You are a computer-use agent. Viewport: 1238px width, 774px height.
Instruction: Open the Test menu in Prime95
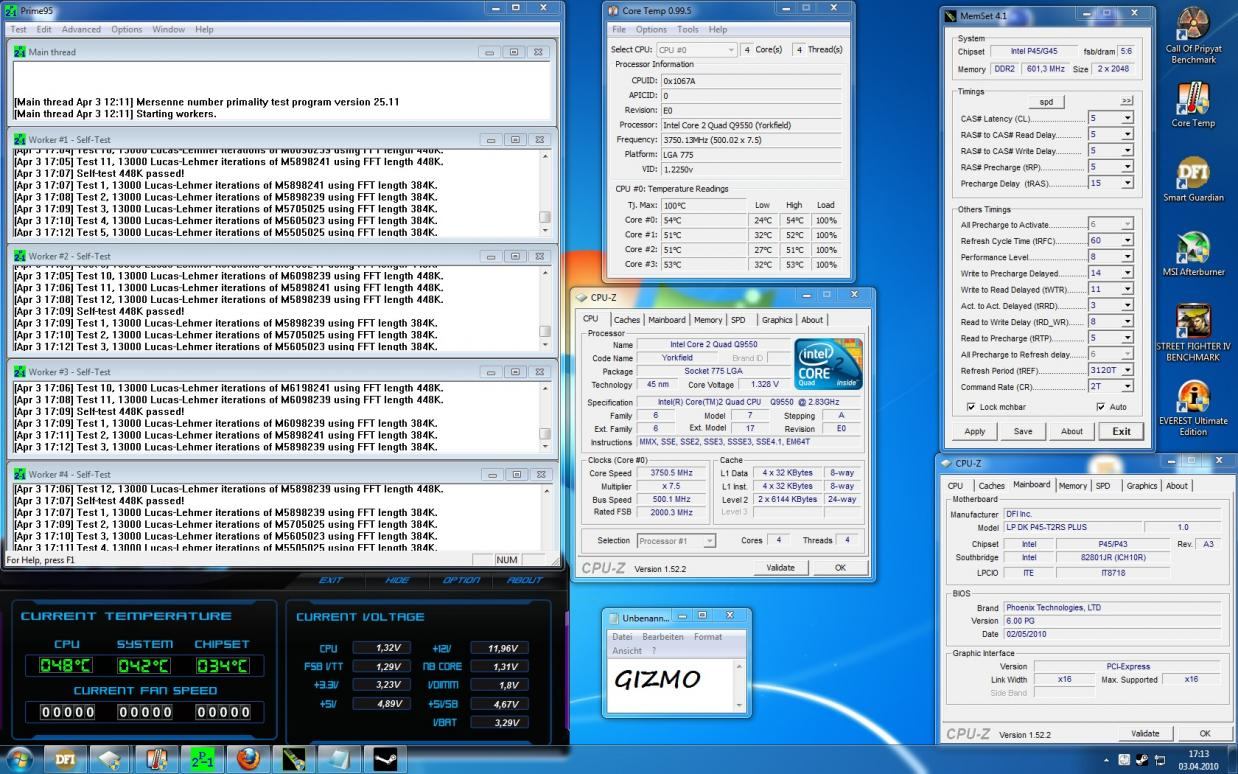coord(19,29)
